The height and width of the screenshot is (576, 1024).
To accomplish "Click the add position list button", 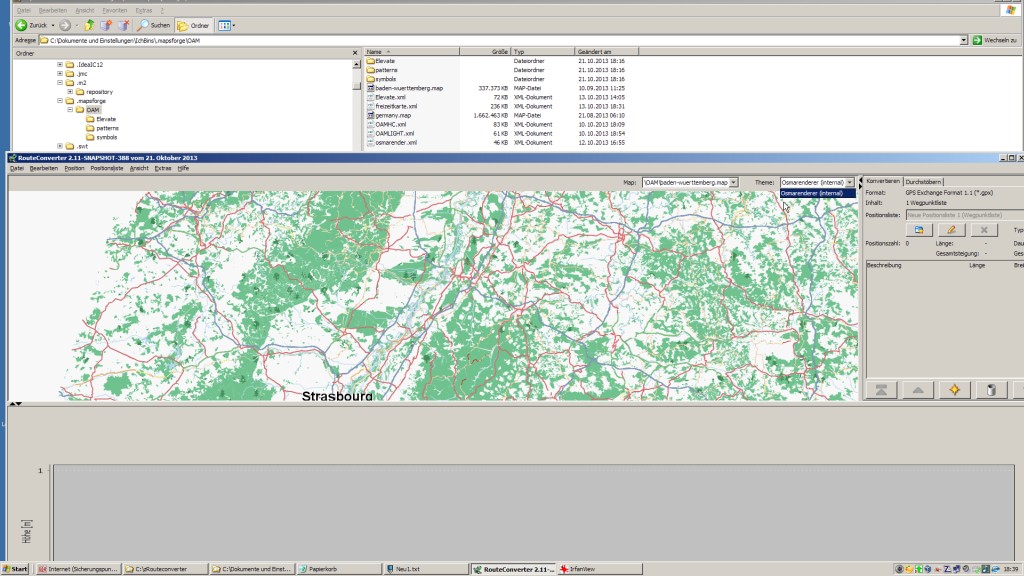I will 917,230.
